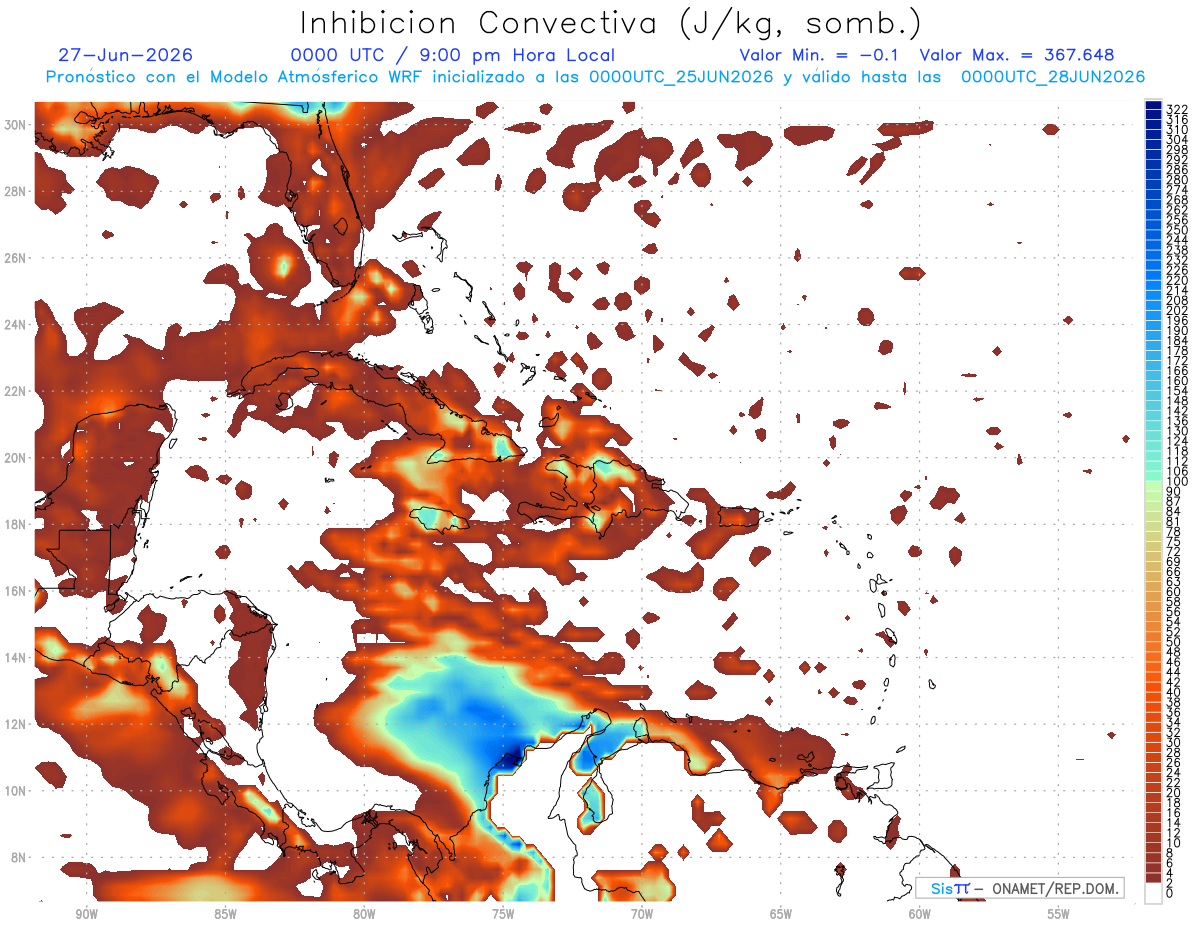Click the title "Inhibicion Convectiva (J/kg, somb.)"
The width and height of the screenshot is (1200, 927).
click(x=611, y=24)
